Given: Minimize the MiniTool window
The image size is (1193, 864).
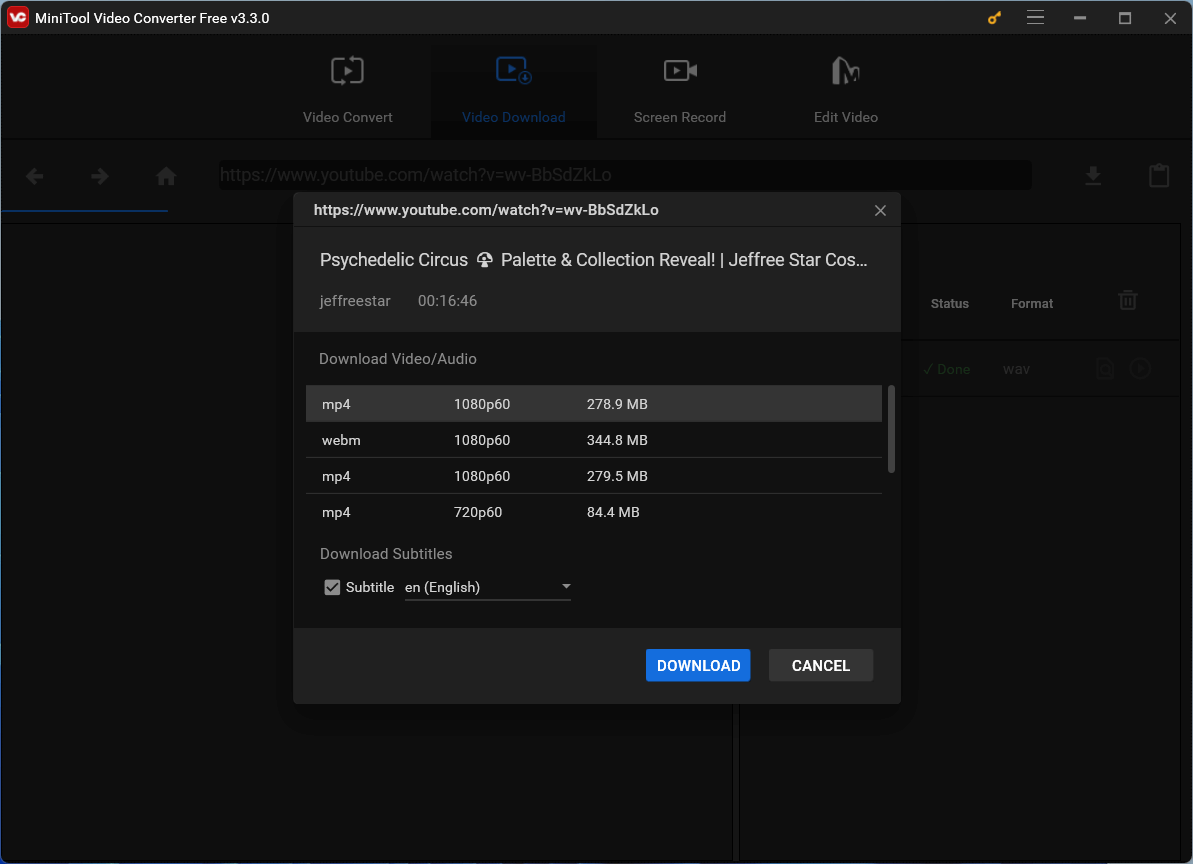Looking at the screenshot, I should coord(1080,18).
